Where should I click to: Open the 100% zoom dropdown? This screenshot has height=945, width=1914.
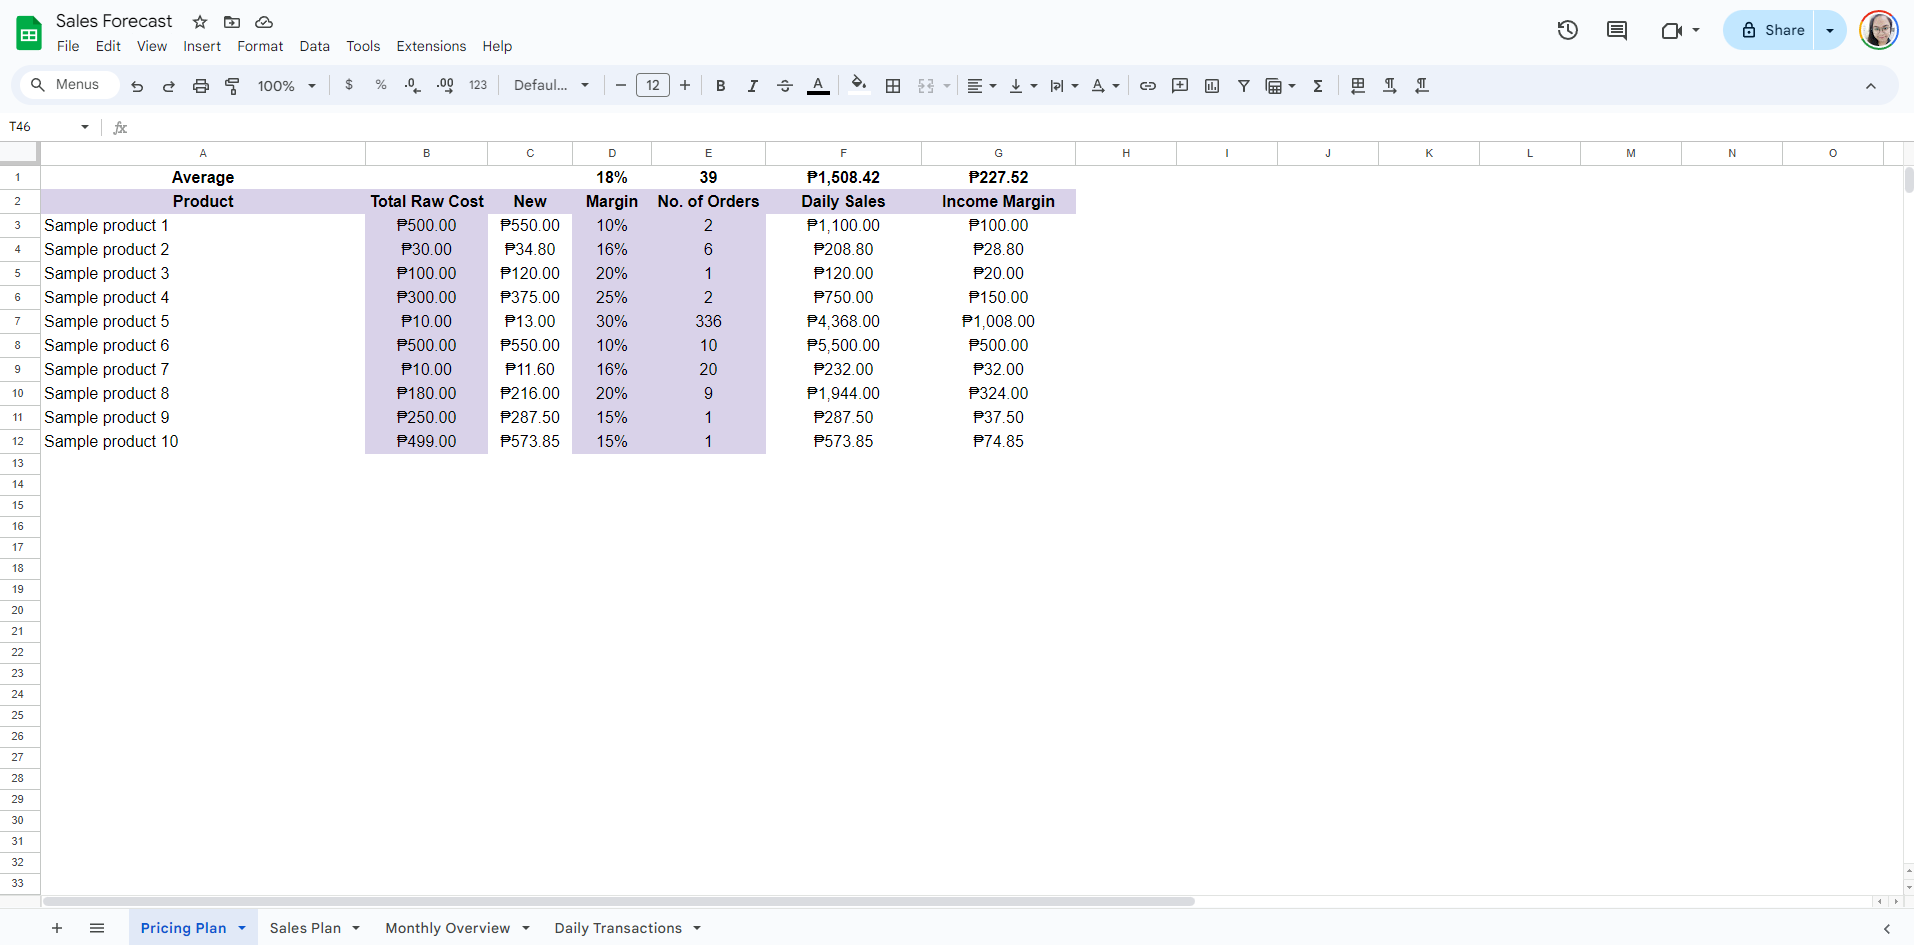pyautogui.click(x=287, y=86)
